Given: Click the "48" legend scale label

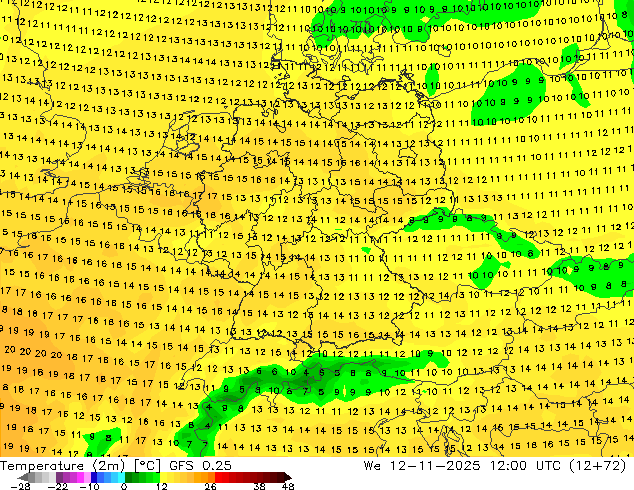Looking at the screenshot, I should (x=288, y=486).
